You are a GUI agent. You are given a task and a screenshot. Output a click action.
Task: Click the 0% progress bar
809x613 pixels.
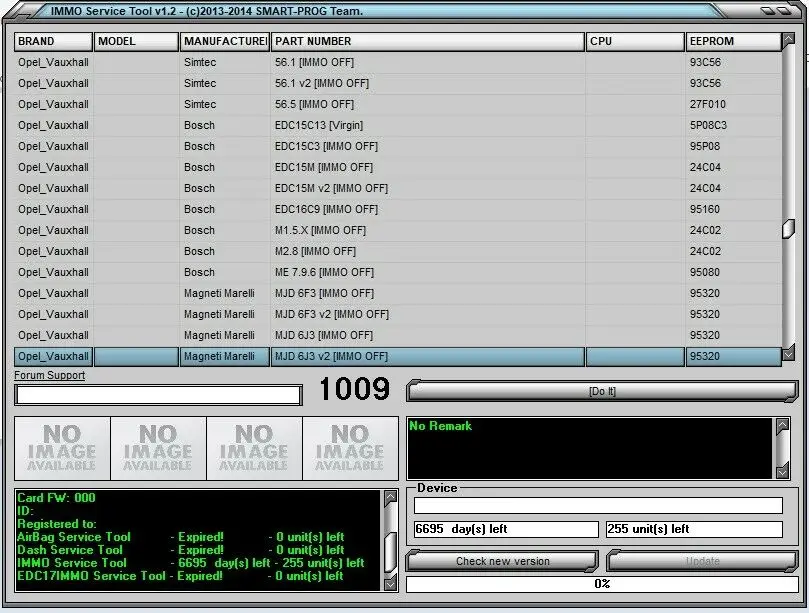point(602,584)
